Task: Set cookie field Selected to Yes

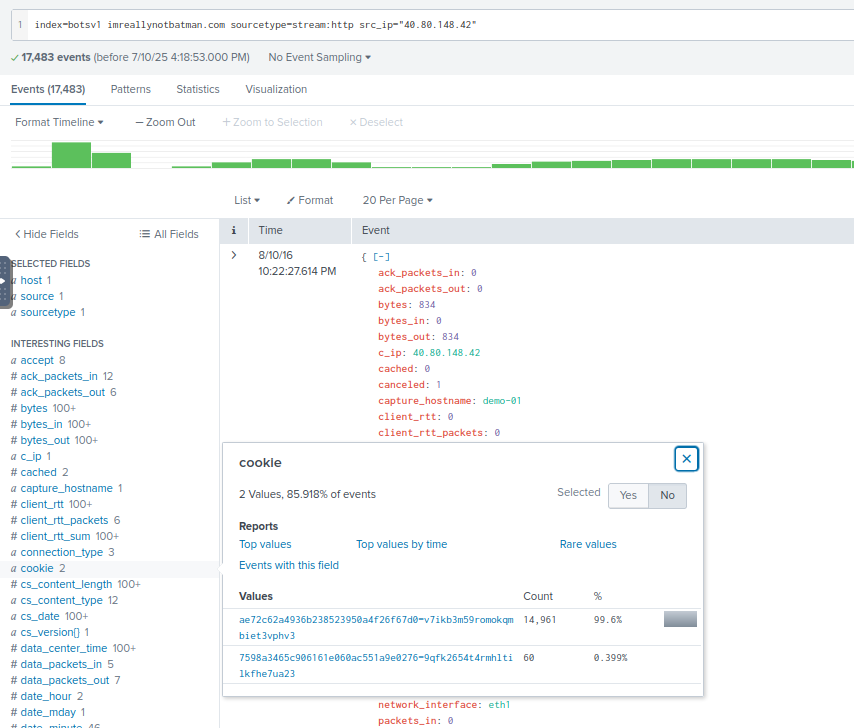Action: click(x=628, y=495)
